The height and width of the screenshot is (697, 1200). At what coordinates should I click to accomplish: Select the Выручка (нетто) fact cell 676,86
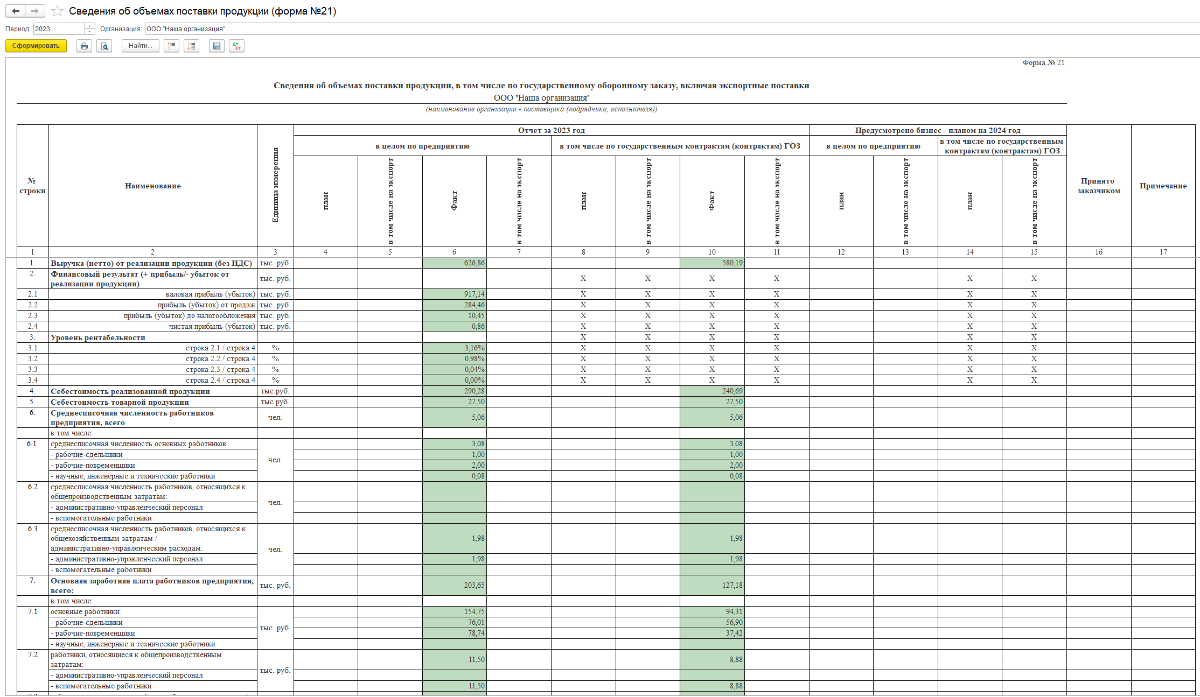point(455,262)
